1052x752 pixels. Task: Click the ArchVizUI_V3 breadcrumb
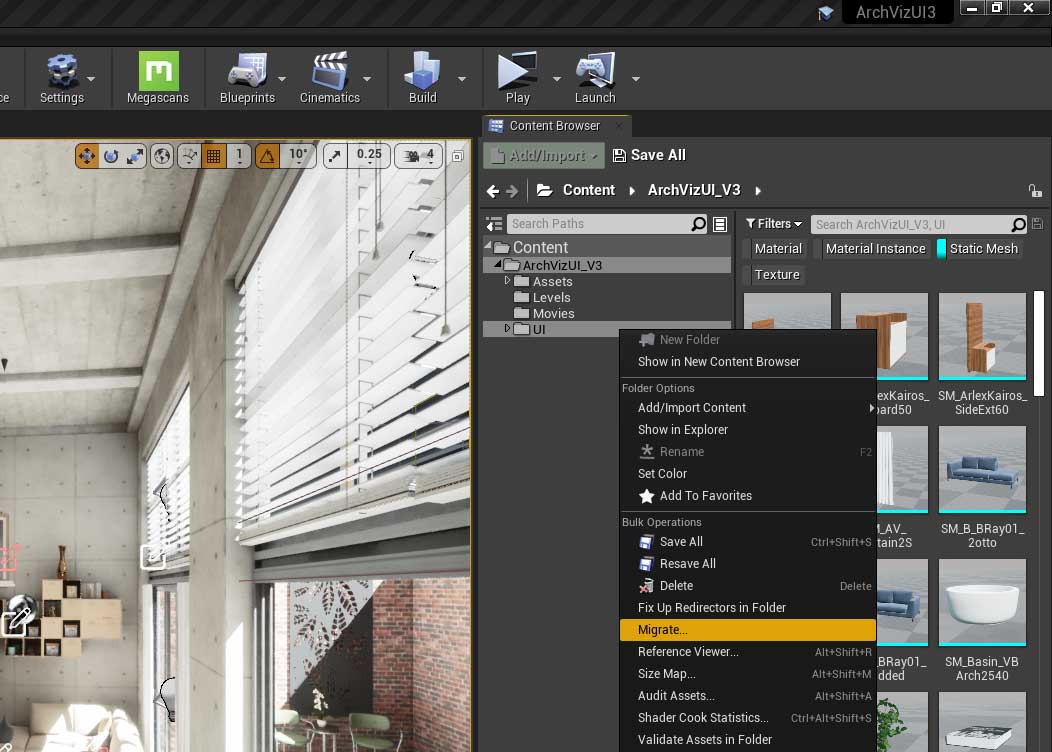[x=694, y=191]
